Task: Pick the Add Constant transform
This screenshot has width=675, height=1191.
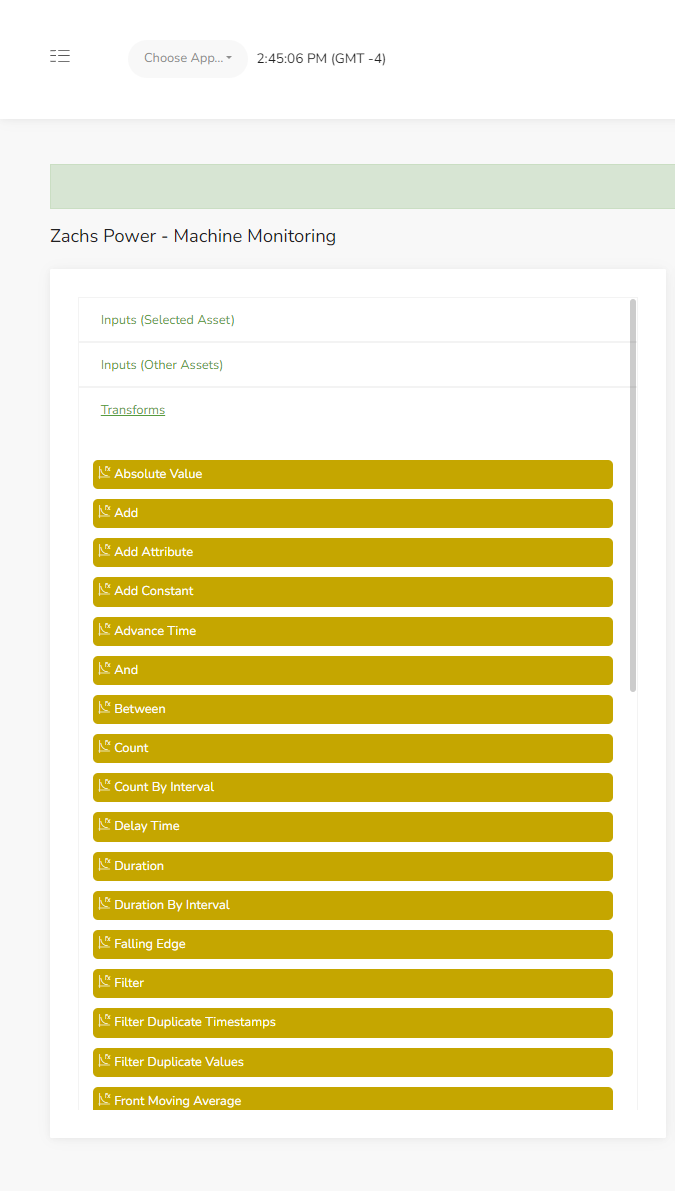Action: 352,592
